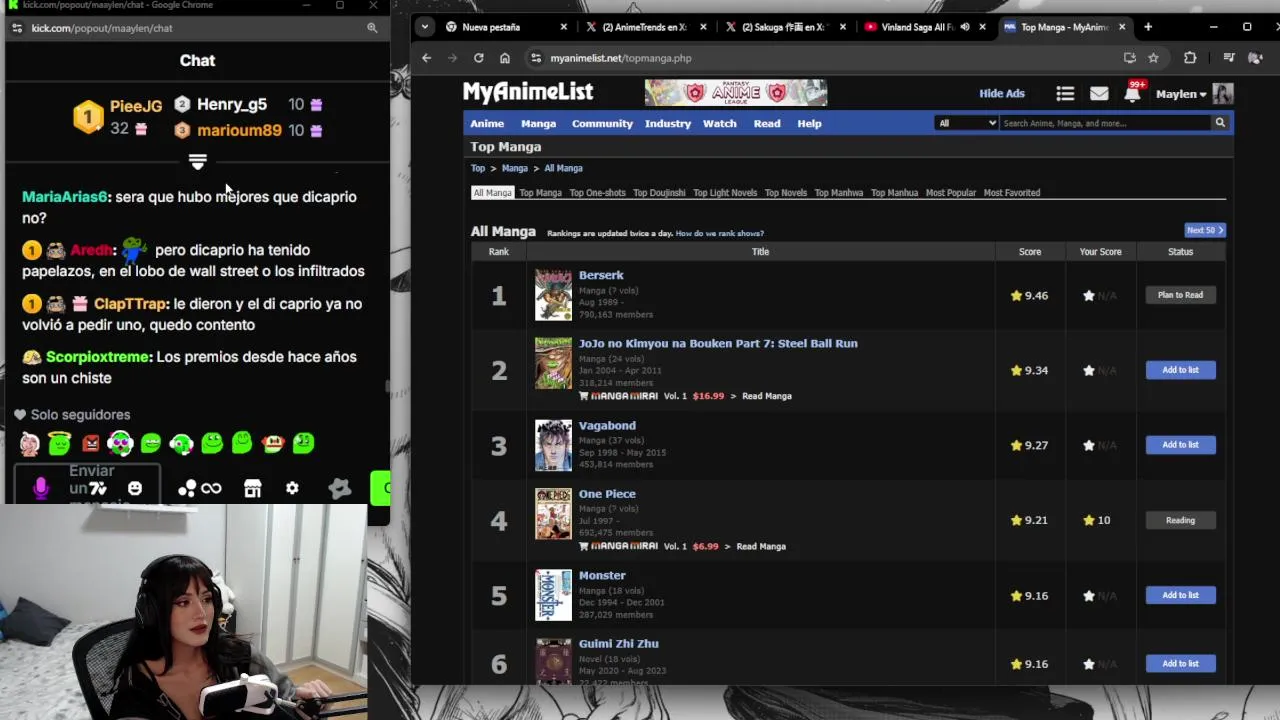Bookmark this page with the star icon
The height and width of the screenshot is (720, 1280).
[1153, 58]
